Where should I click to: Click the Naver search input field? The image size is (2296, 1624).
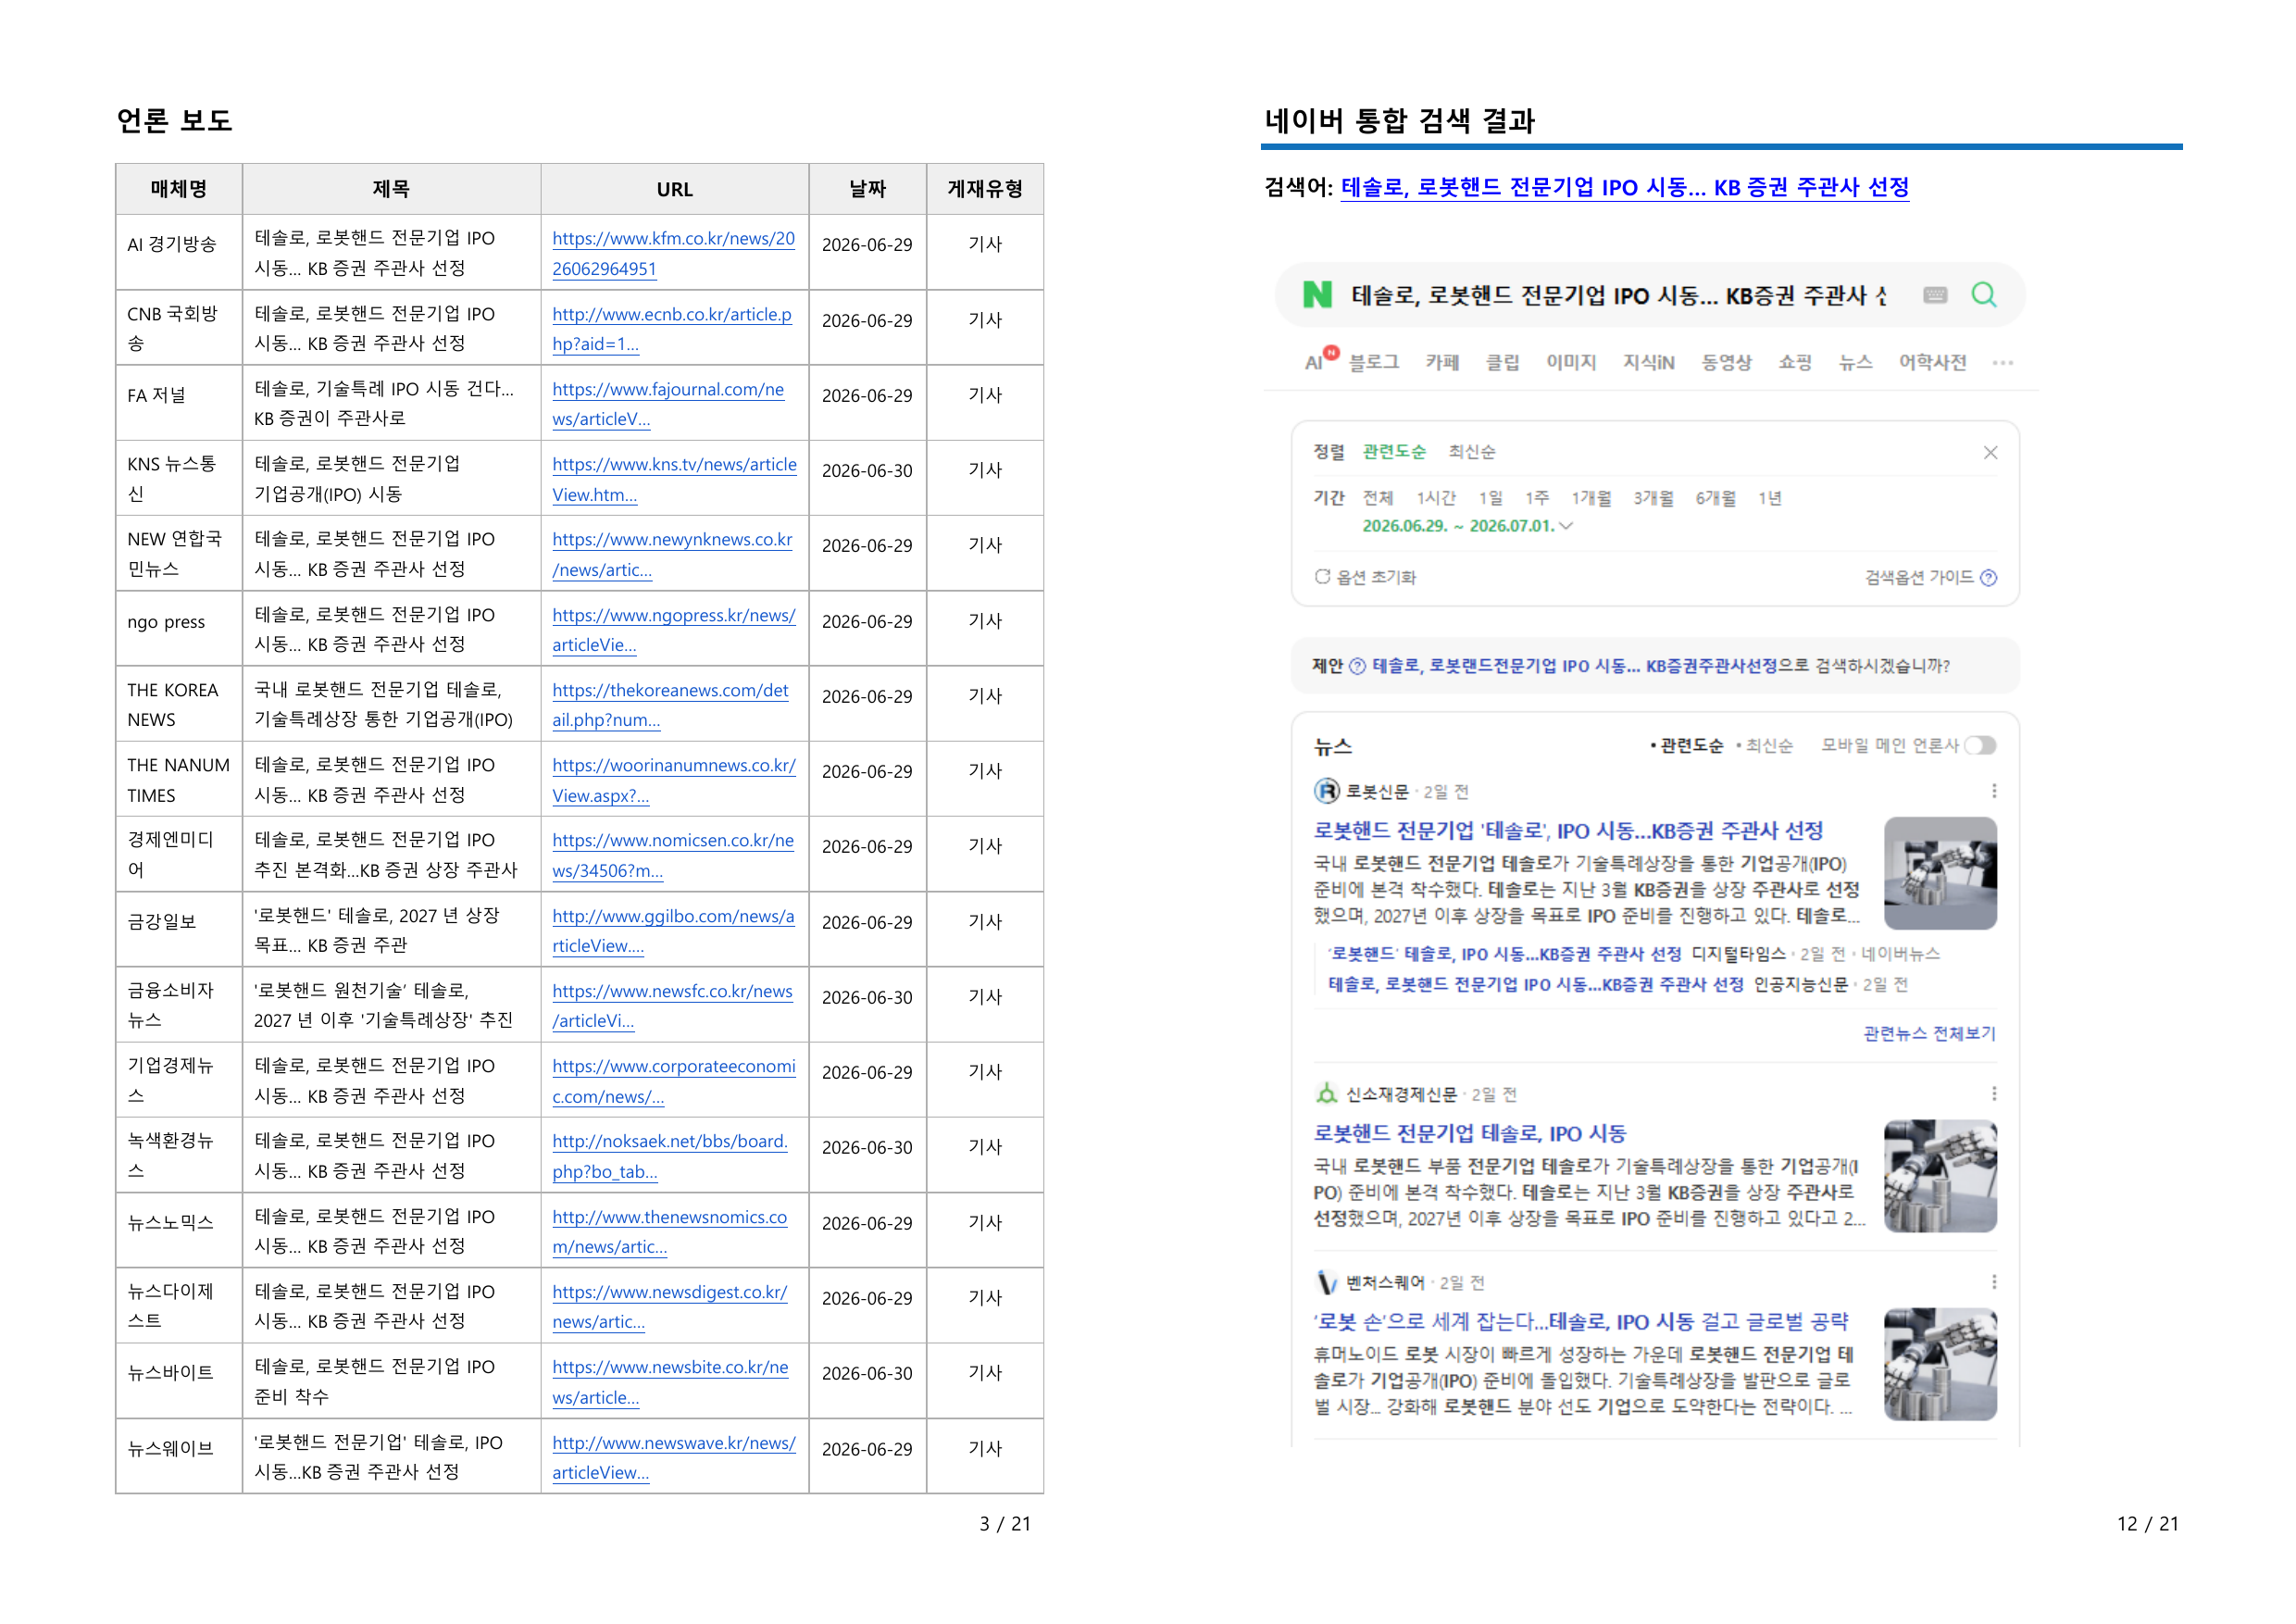(1617, 295)
